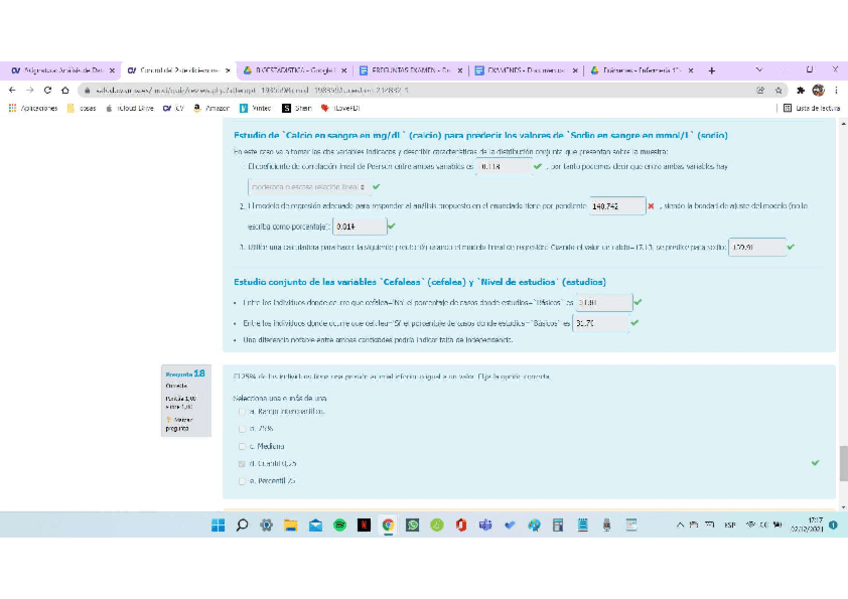Click the taskbar search magnifier icon

[x=242, y=525]
